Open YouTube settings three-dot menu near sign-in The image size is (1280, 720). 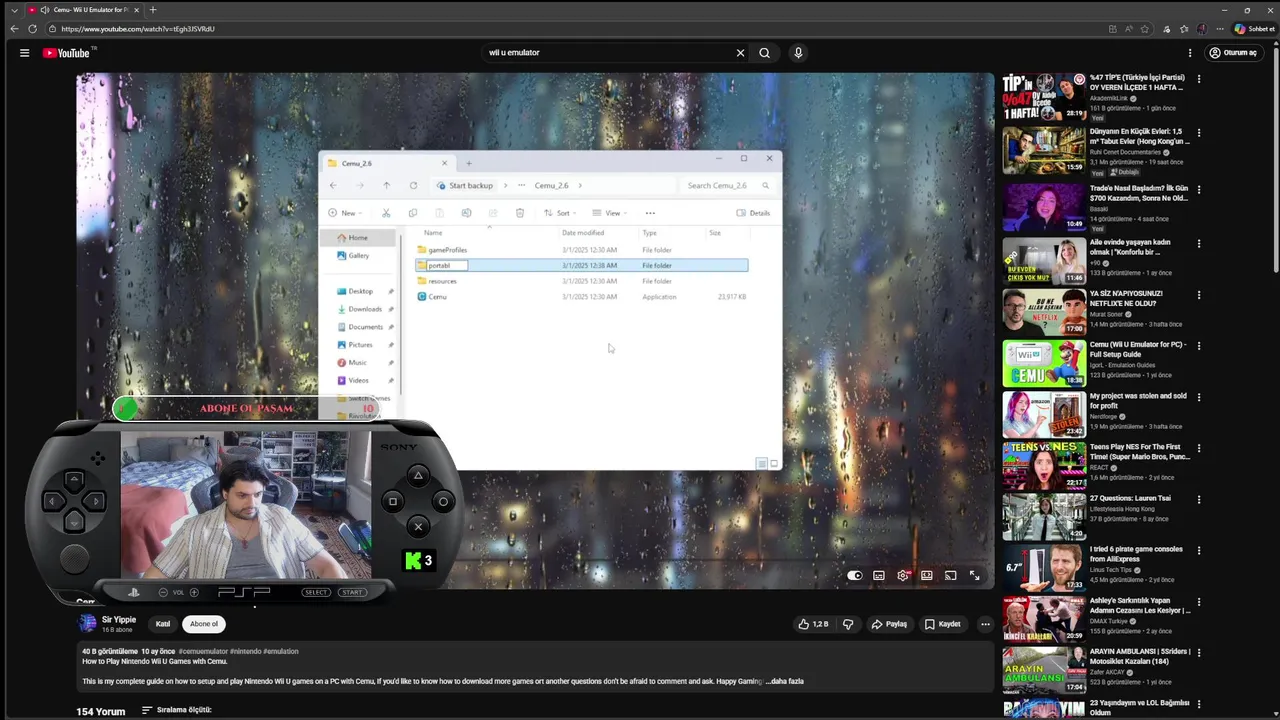pos(1190,53)
